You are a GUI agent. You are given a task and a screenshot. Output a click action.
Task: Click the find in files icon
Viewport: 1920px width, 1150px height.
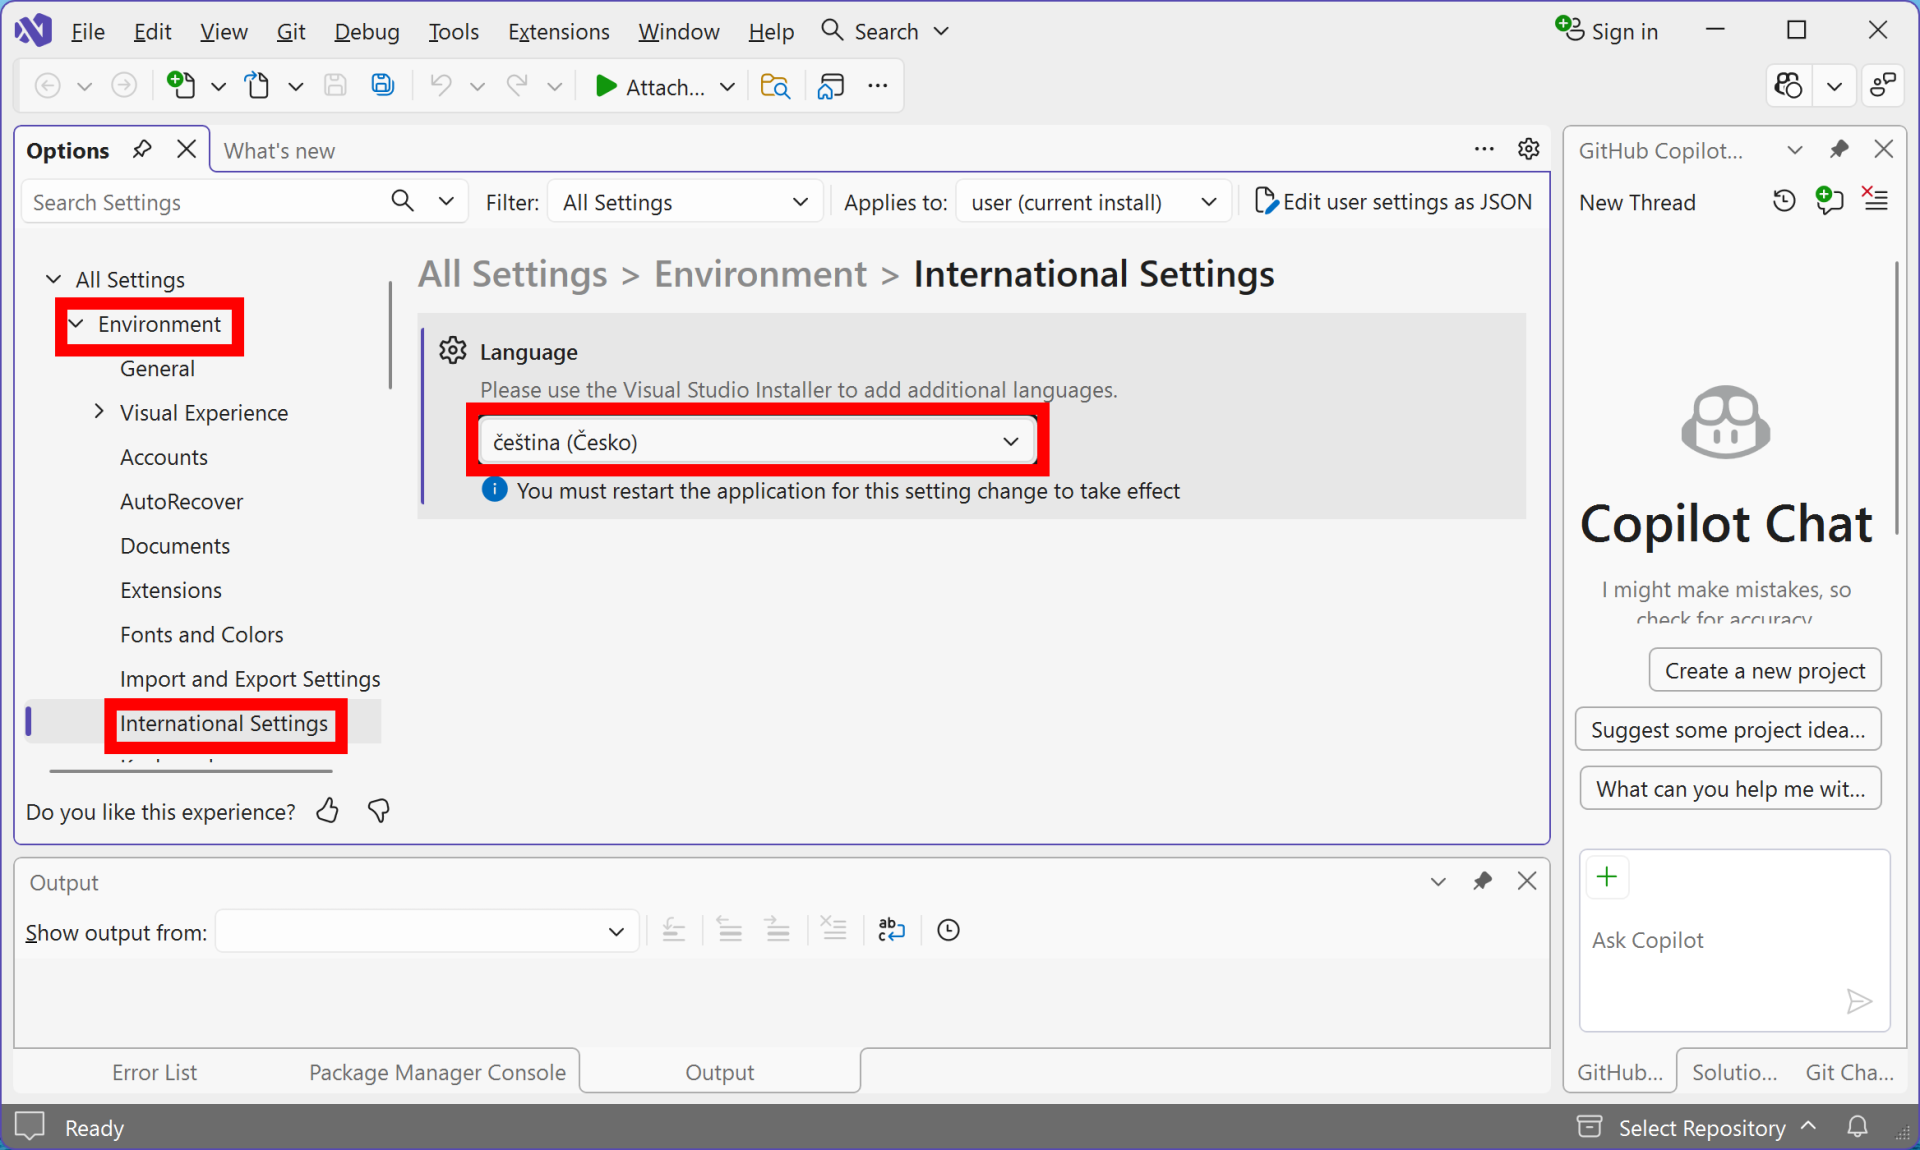pos(775,87)
